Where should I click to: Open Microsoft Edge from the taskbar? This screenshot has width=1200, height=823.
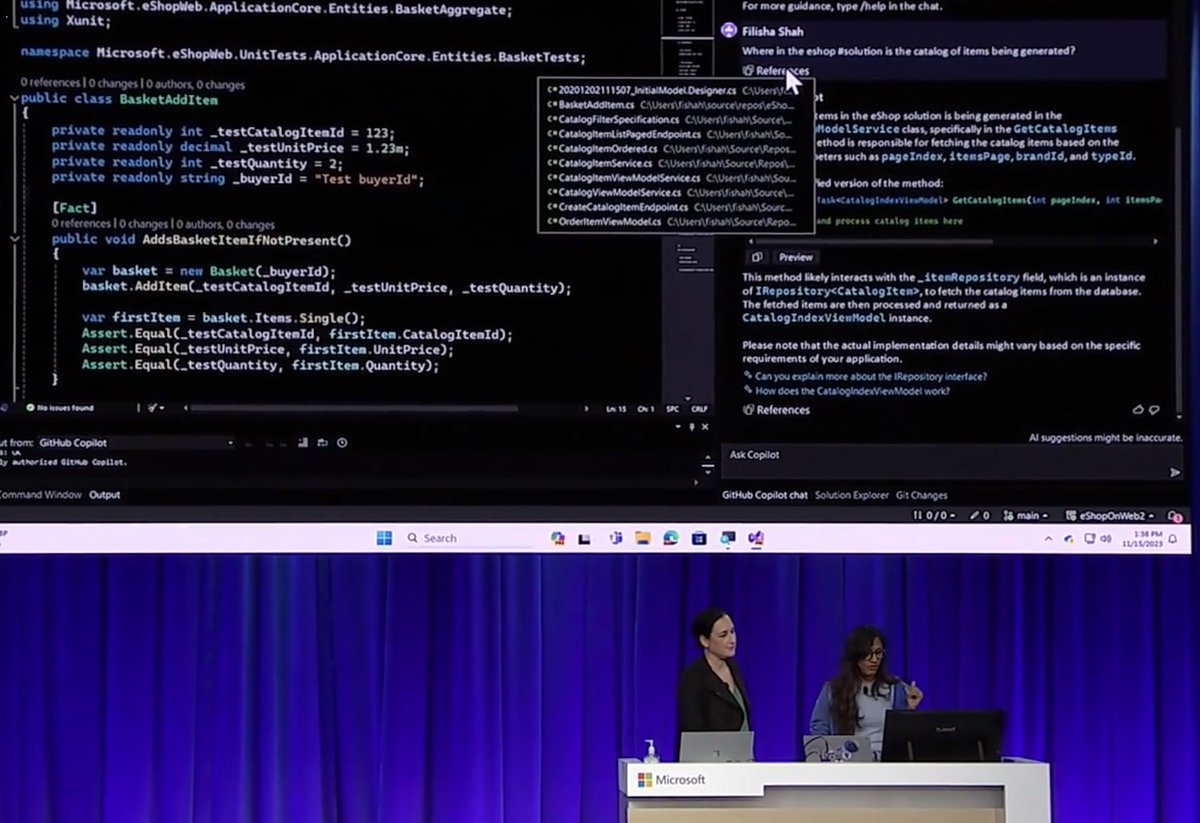click(671, 538)
